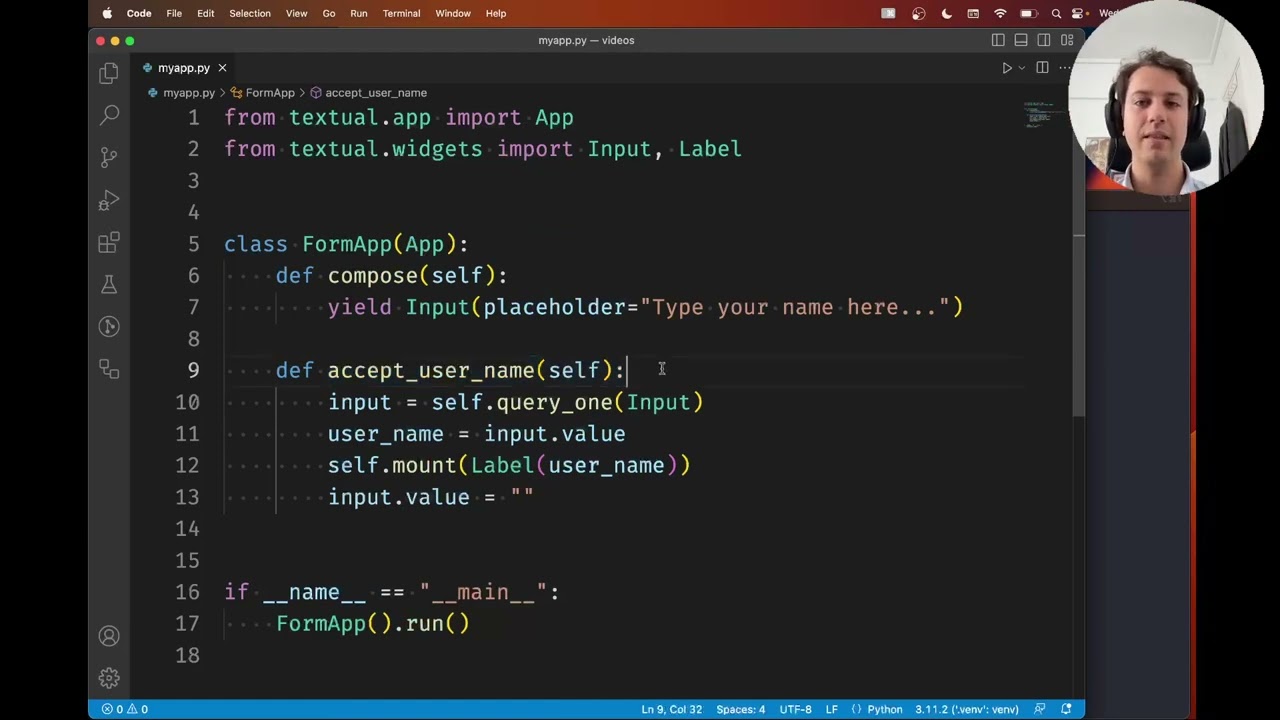Click 'query_one' on line 10
1280x720 pixels.
(554, 402)
